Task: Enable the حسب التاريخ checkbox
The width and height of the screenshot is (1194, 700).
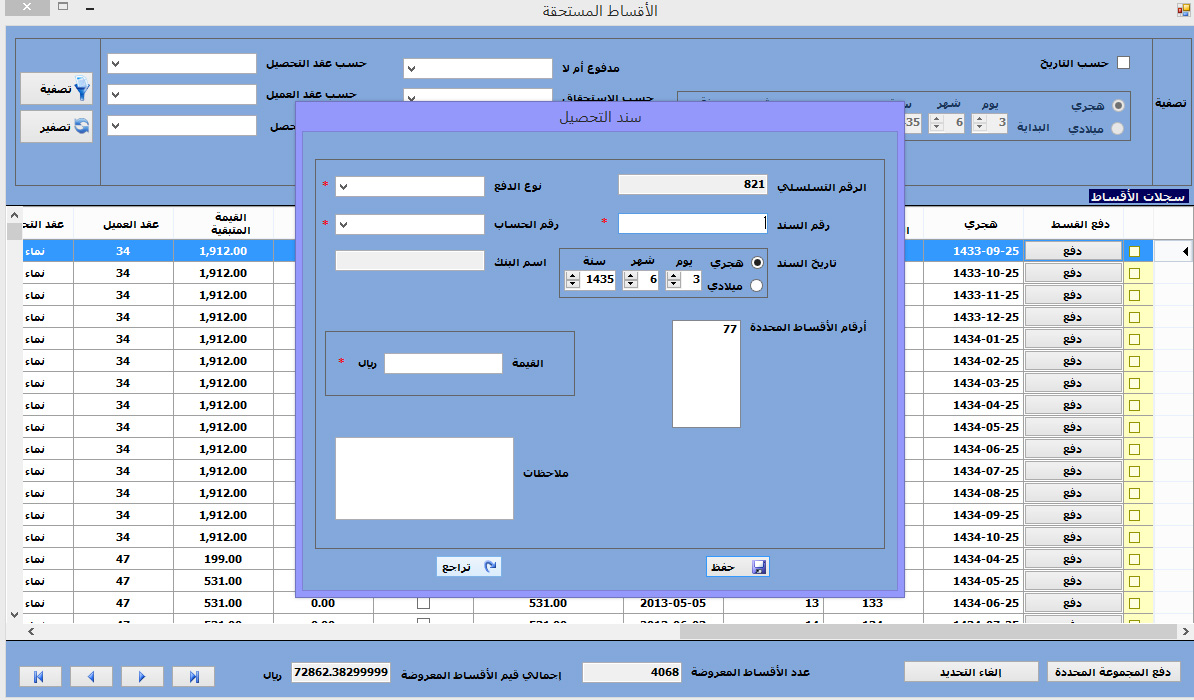Action: (1123, 63)
